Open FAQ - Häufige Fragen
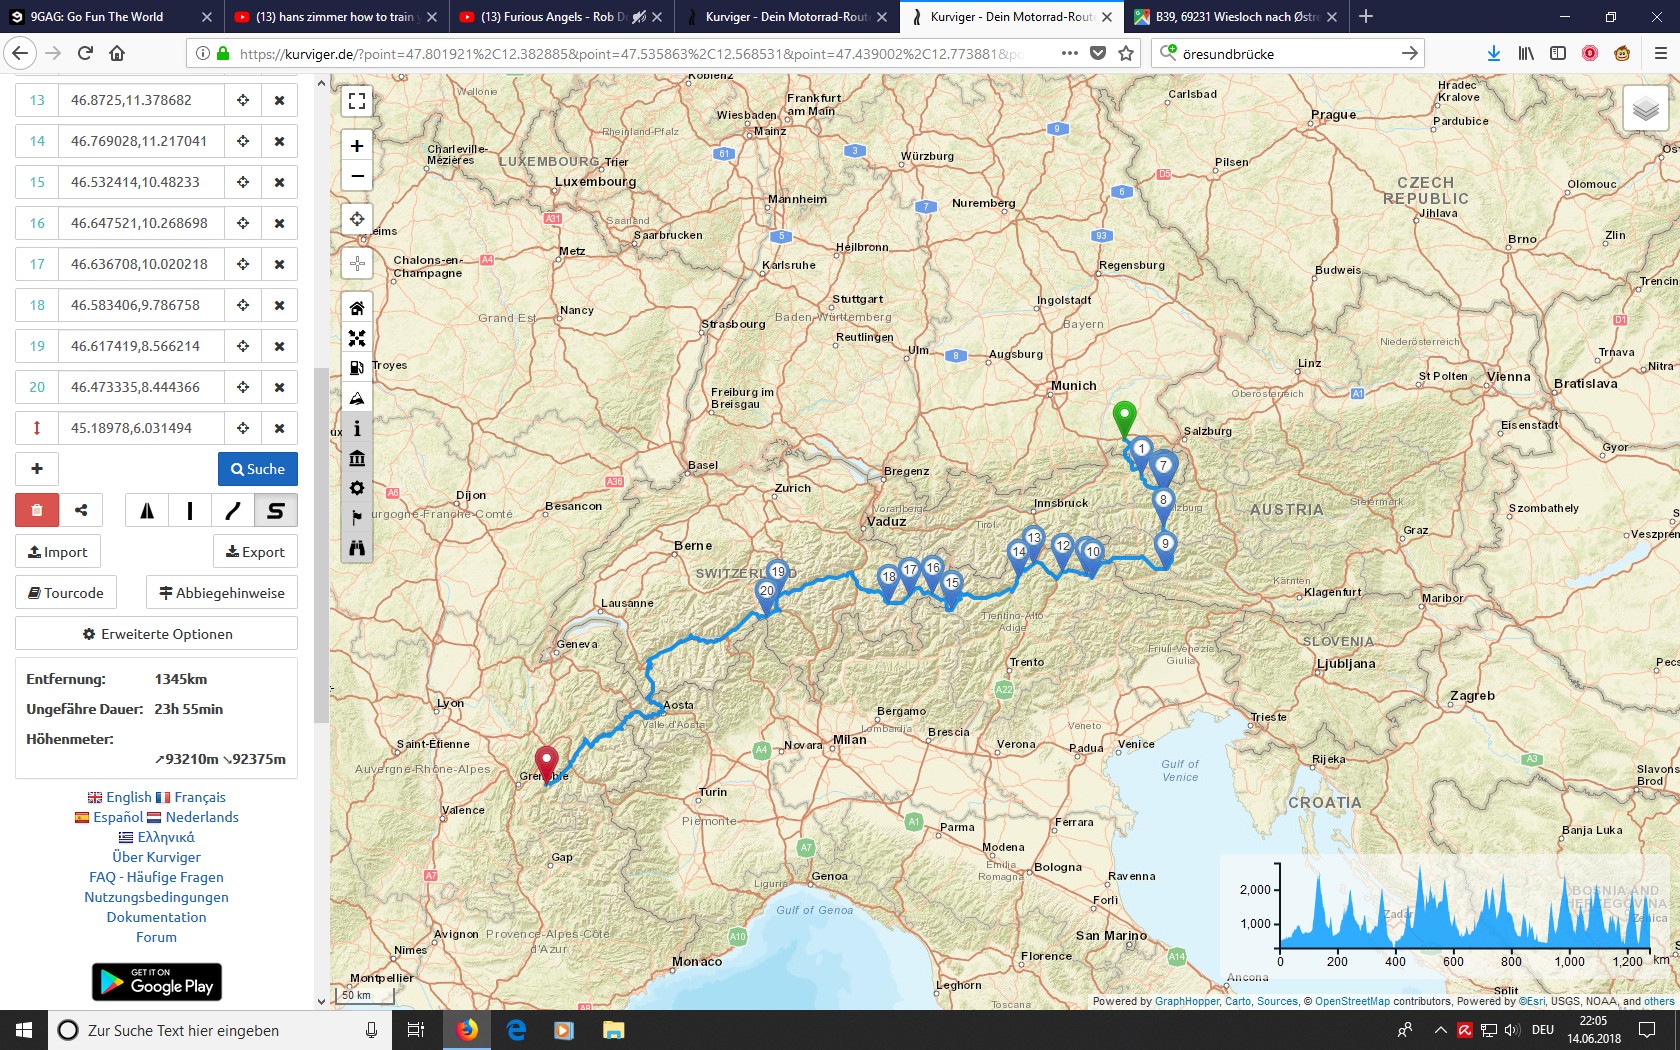The height and width of the screenshot is (1050, 1680). coord(157,877)
